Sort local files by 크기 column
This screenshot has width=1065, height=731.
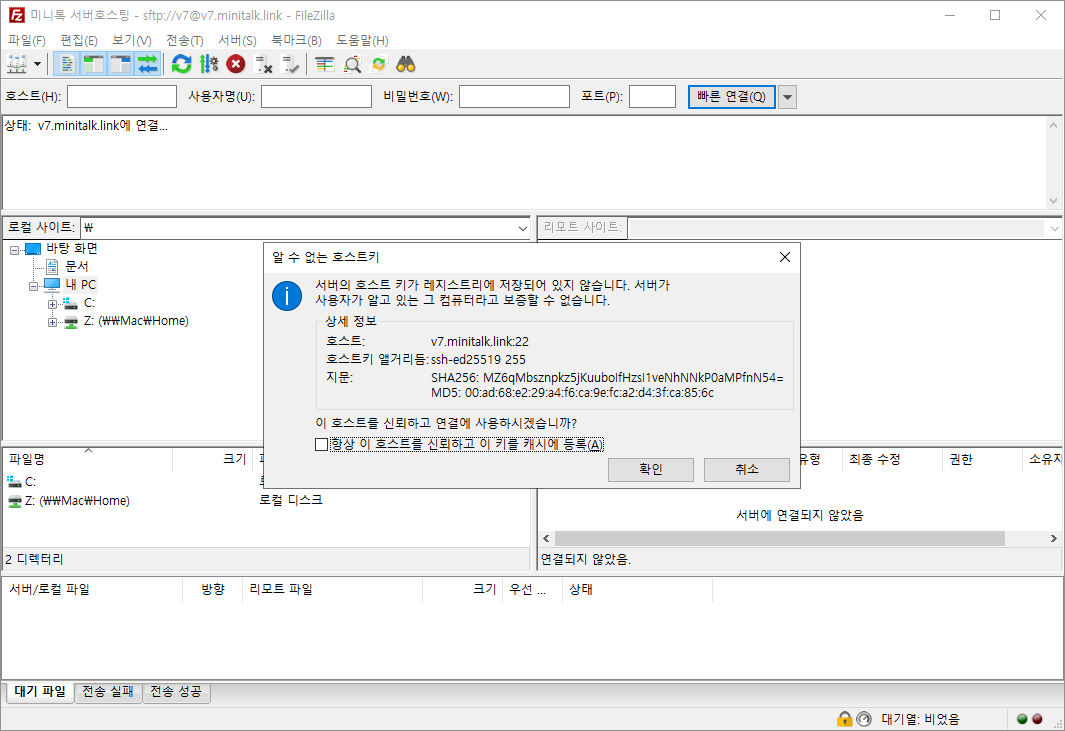(x=213, y=459)
